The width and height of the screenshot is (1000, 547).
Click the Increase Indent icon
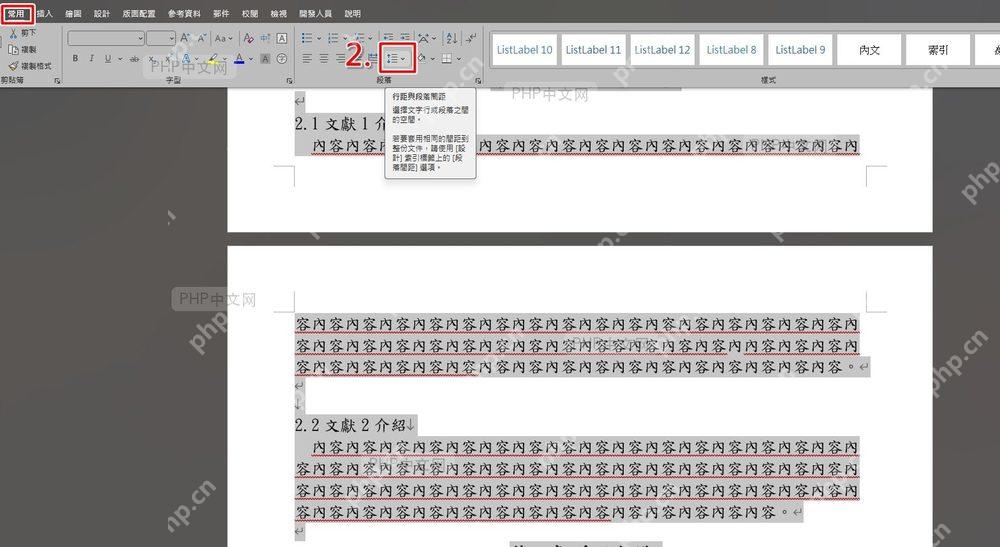click(x=405, y=38)
